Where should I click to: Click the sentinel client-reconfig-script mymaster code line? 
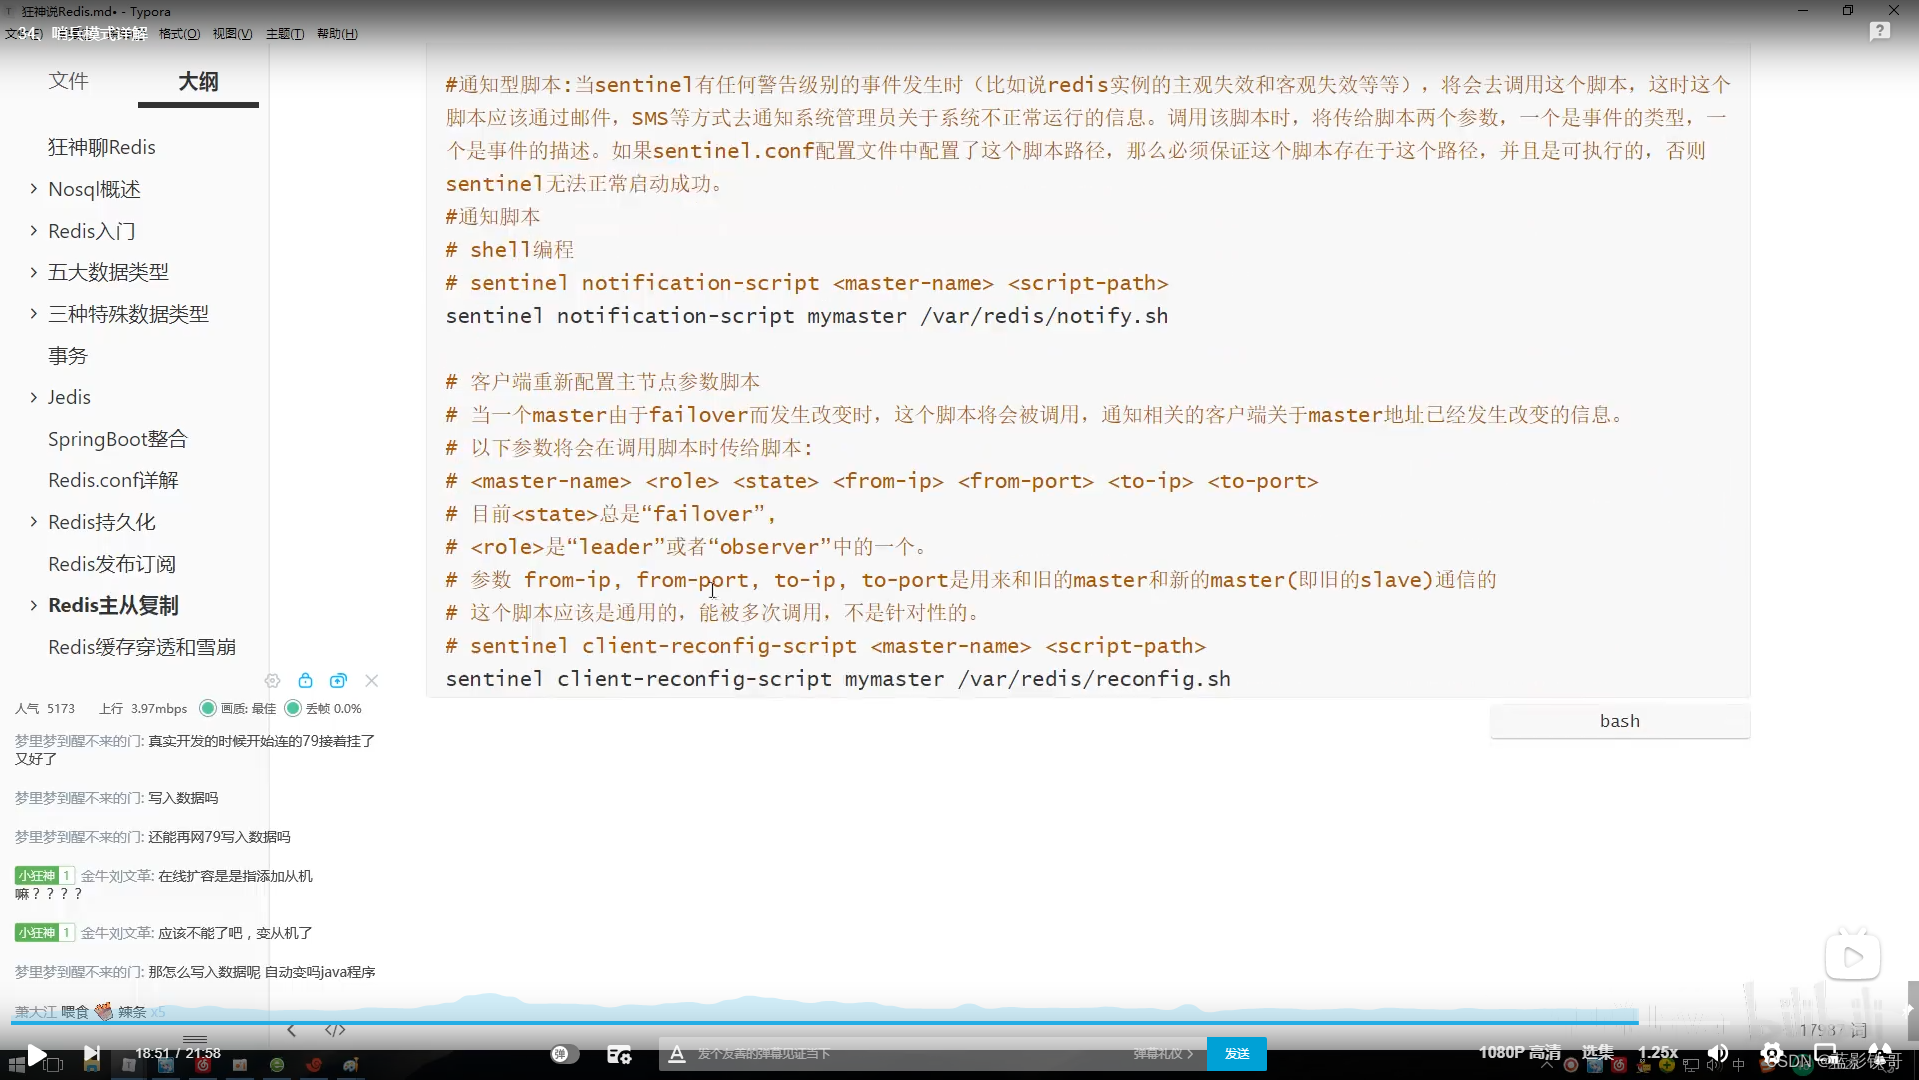[x=838, y=679]
